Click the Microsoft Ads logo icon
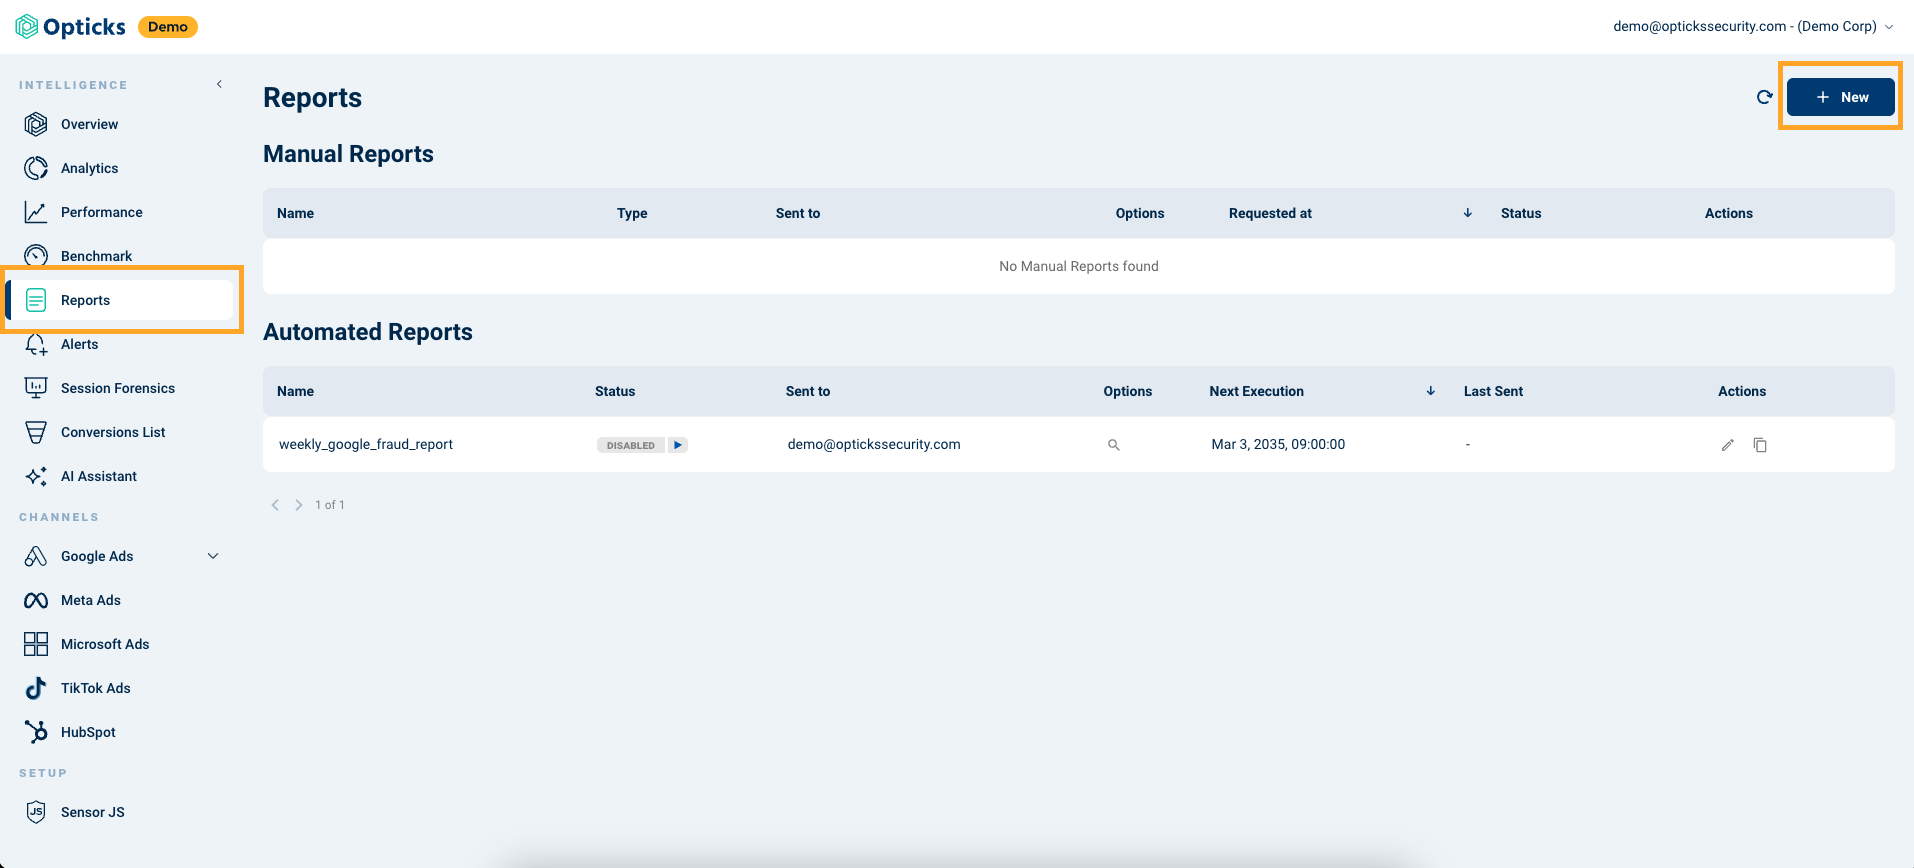The width and height of the screenshot is (1914, 868). pyautogui.click(x=36, y=644)
